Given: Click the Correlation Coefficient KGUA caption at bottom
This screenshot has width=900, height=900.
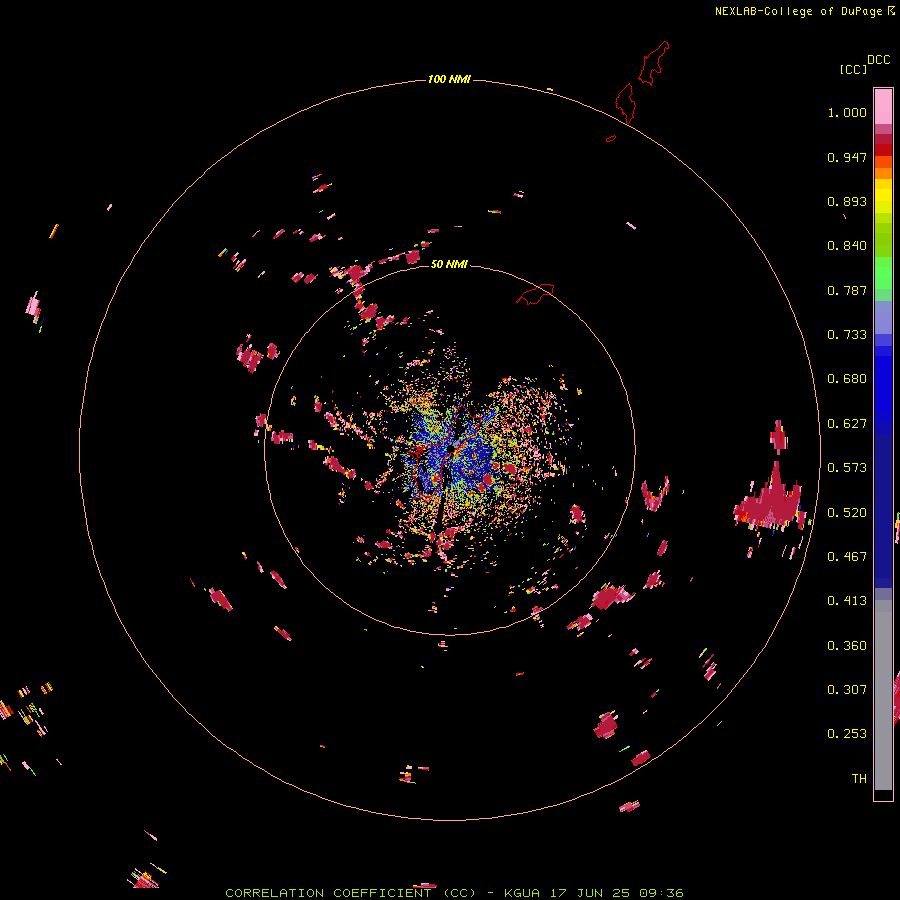Looking at the screenshot, I should (x=454, y=893).
